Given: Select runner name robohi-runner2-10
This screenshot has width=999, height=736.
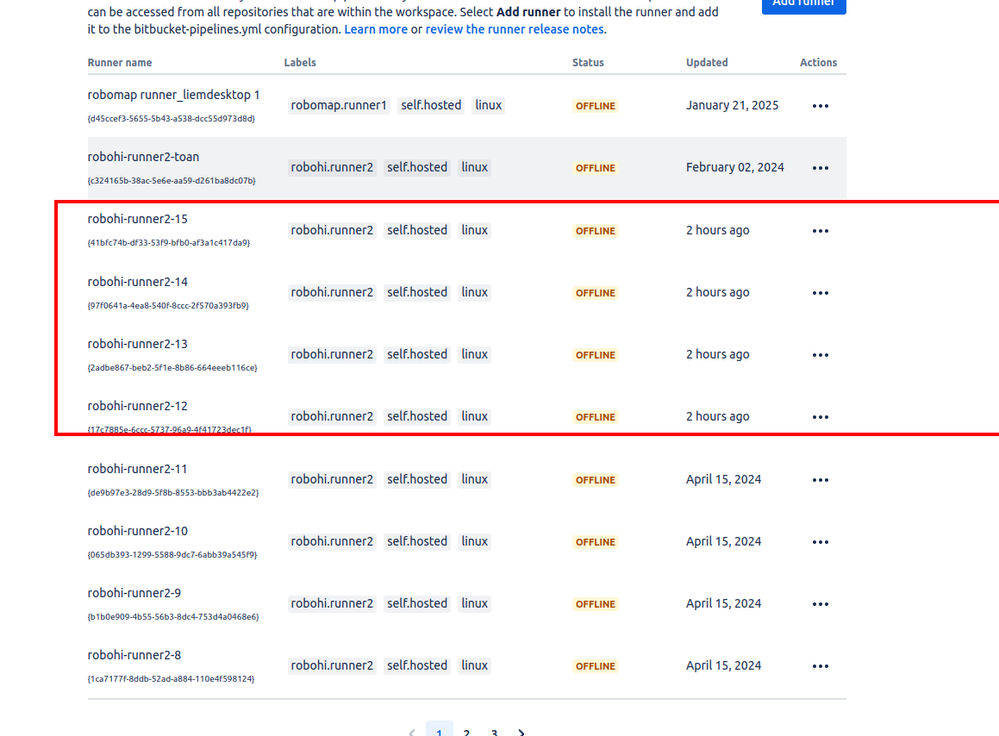Looking at the screenshot, I should click(x=138, y=531).
